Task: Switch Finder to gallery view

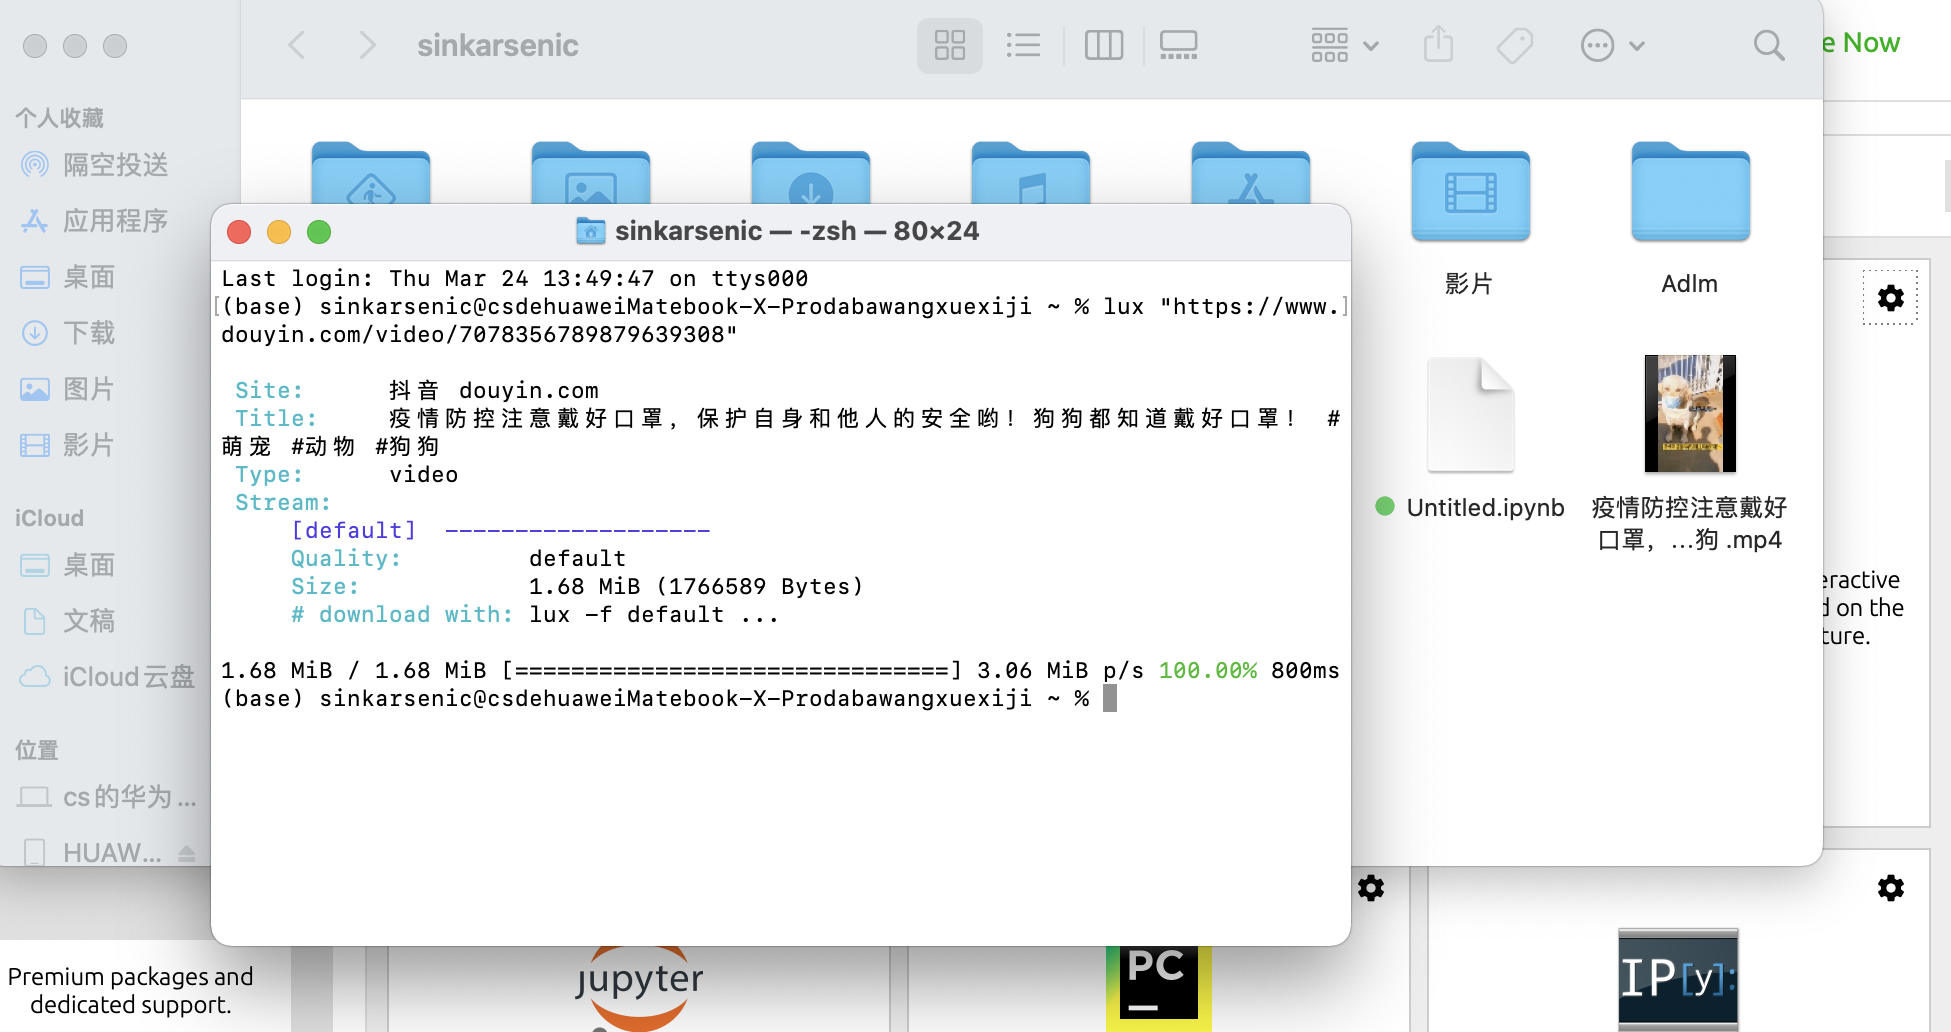Action: pos(1179,45)
